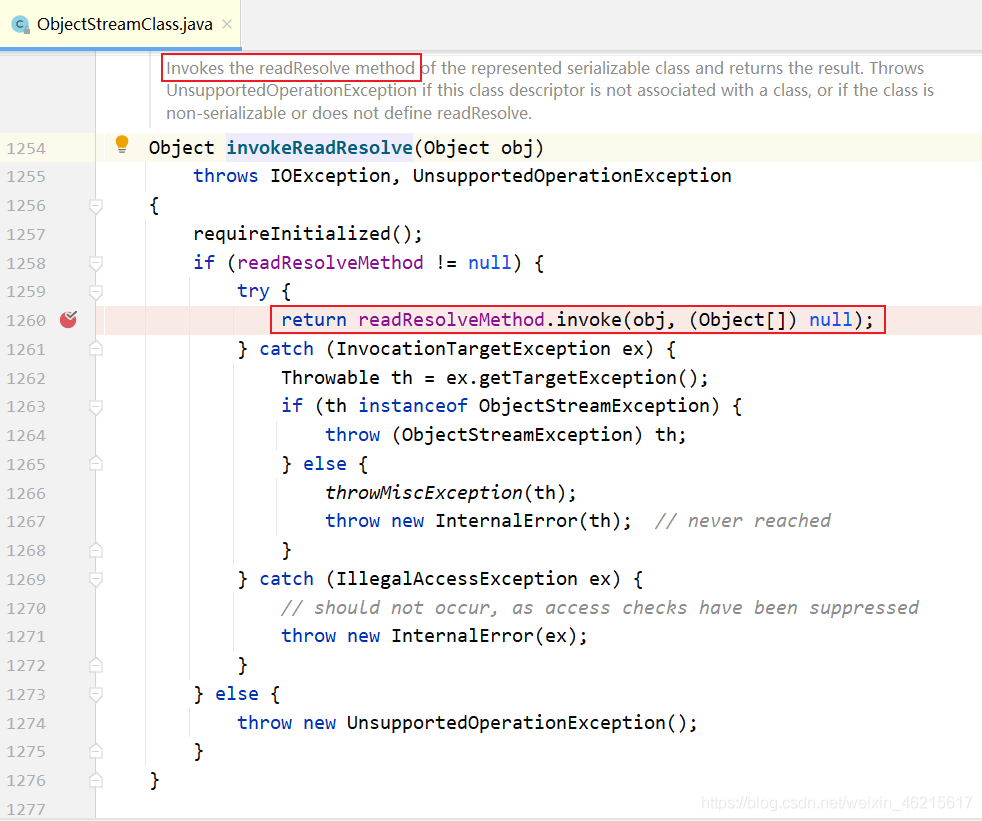Collapse the else block fold at line 1273
Image resolution: width=982 pixels, height=821 pixels.
coord(96,694)
